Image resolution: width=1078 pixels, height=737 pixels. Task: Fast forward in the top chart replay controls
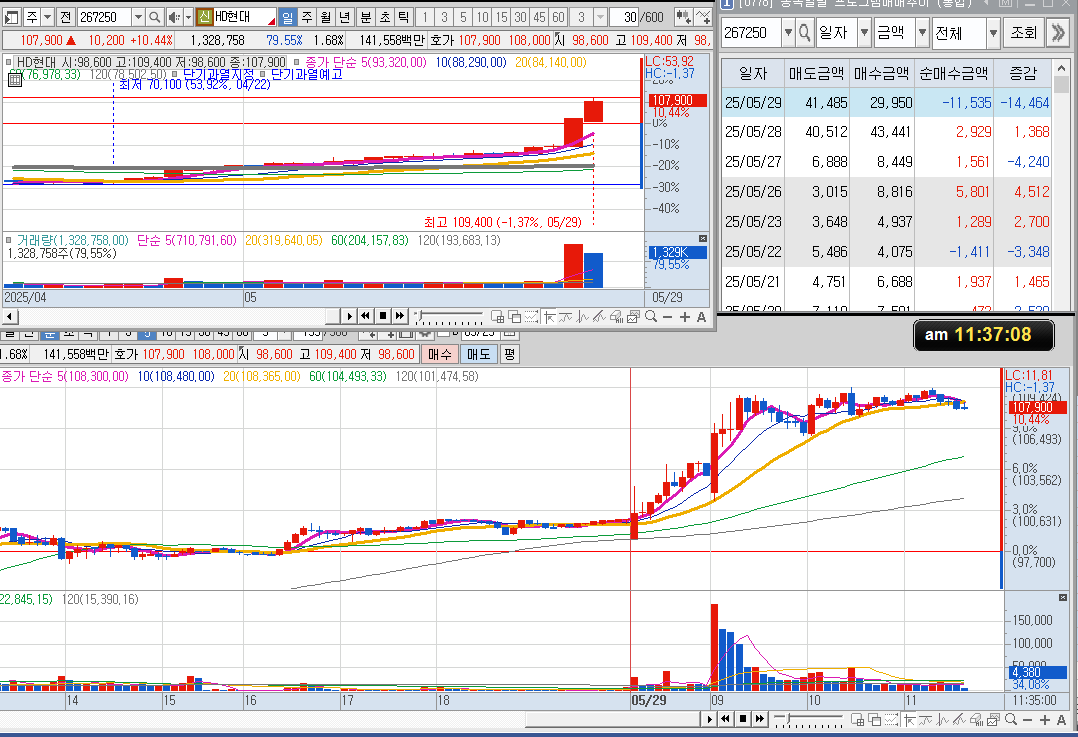[x=400, y=316]
